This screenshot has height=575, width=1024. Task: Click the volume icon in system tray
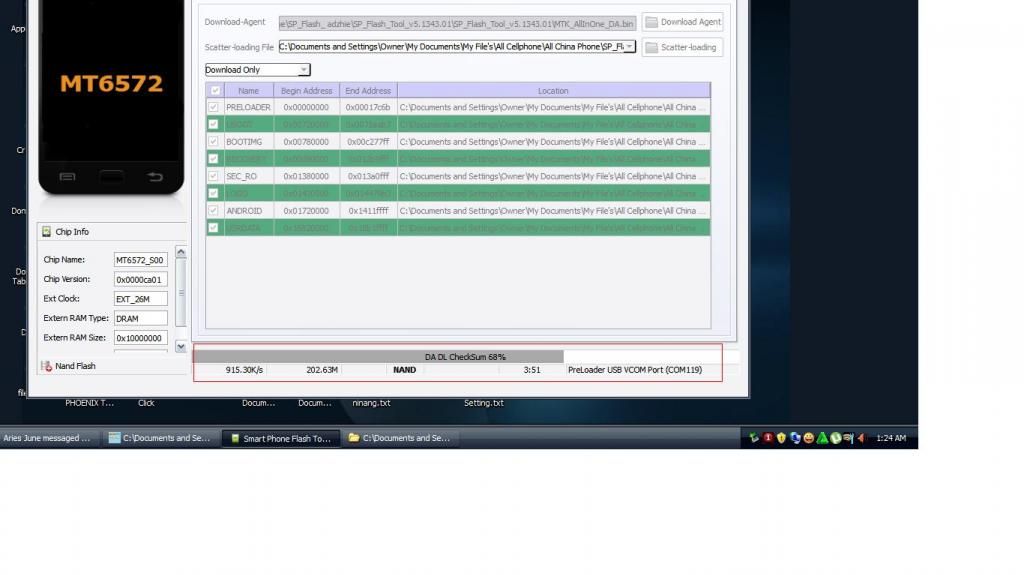click(x=859, y=438)
